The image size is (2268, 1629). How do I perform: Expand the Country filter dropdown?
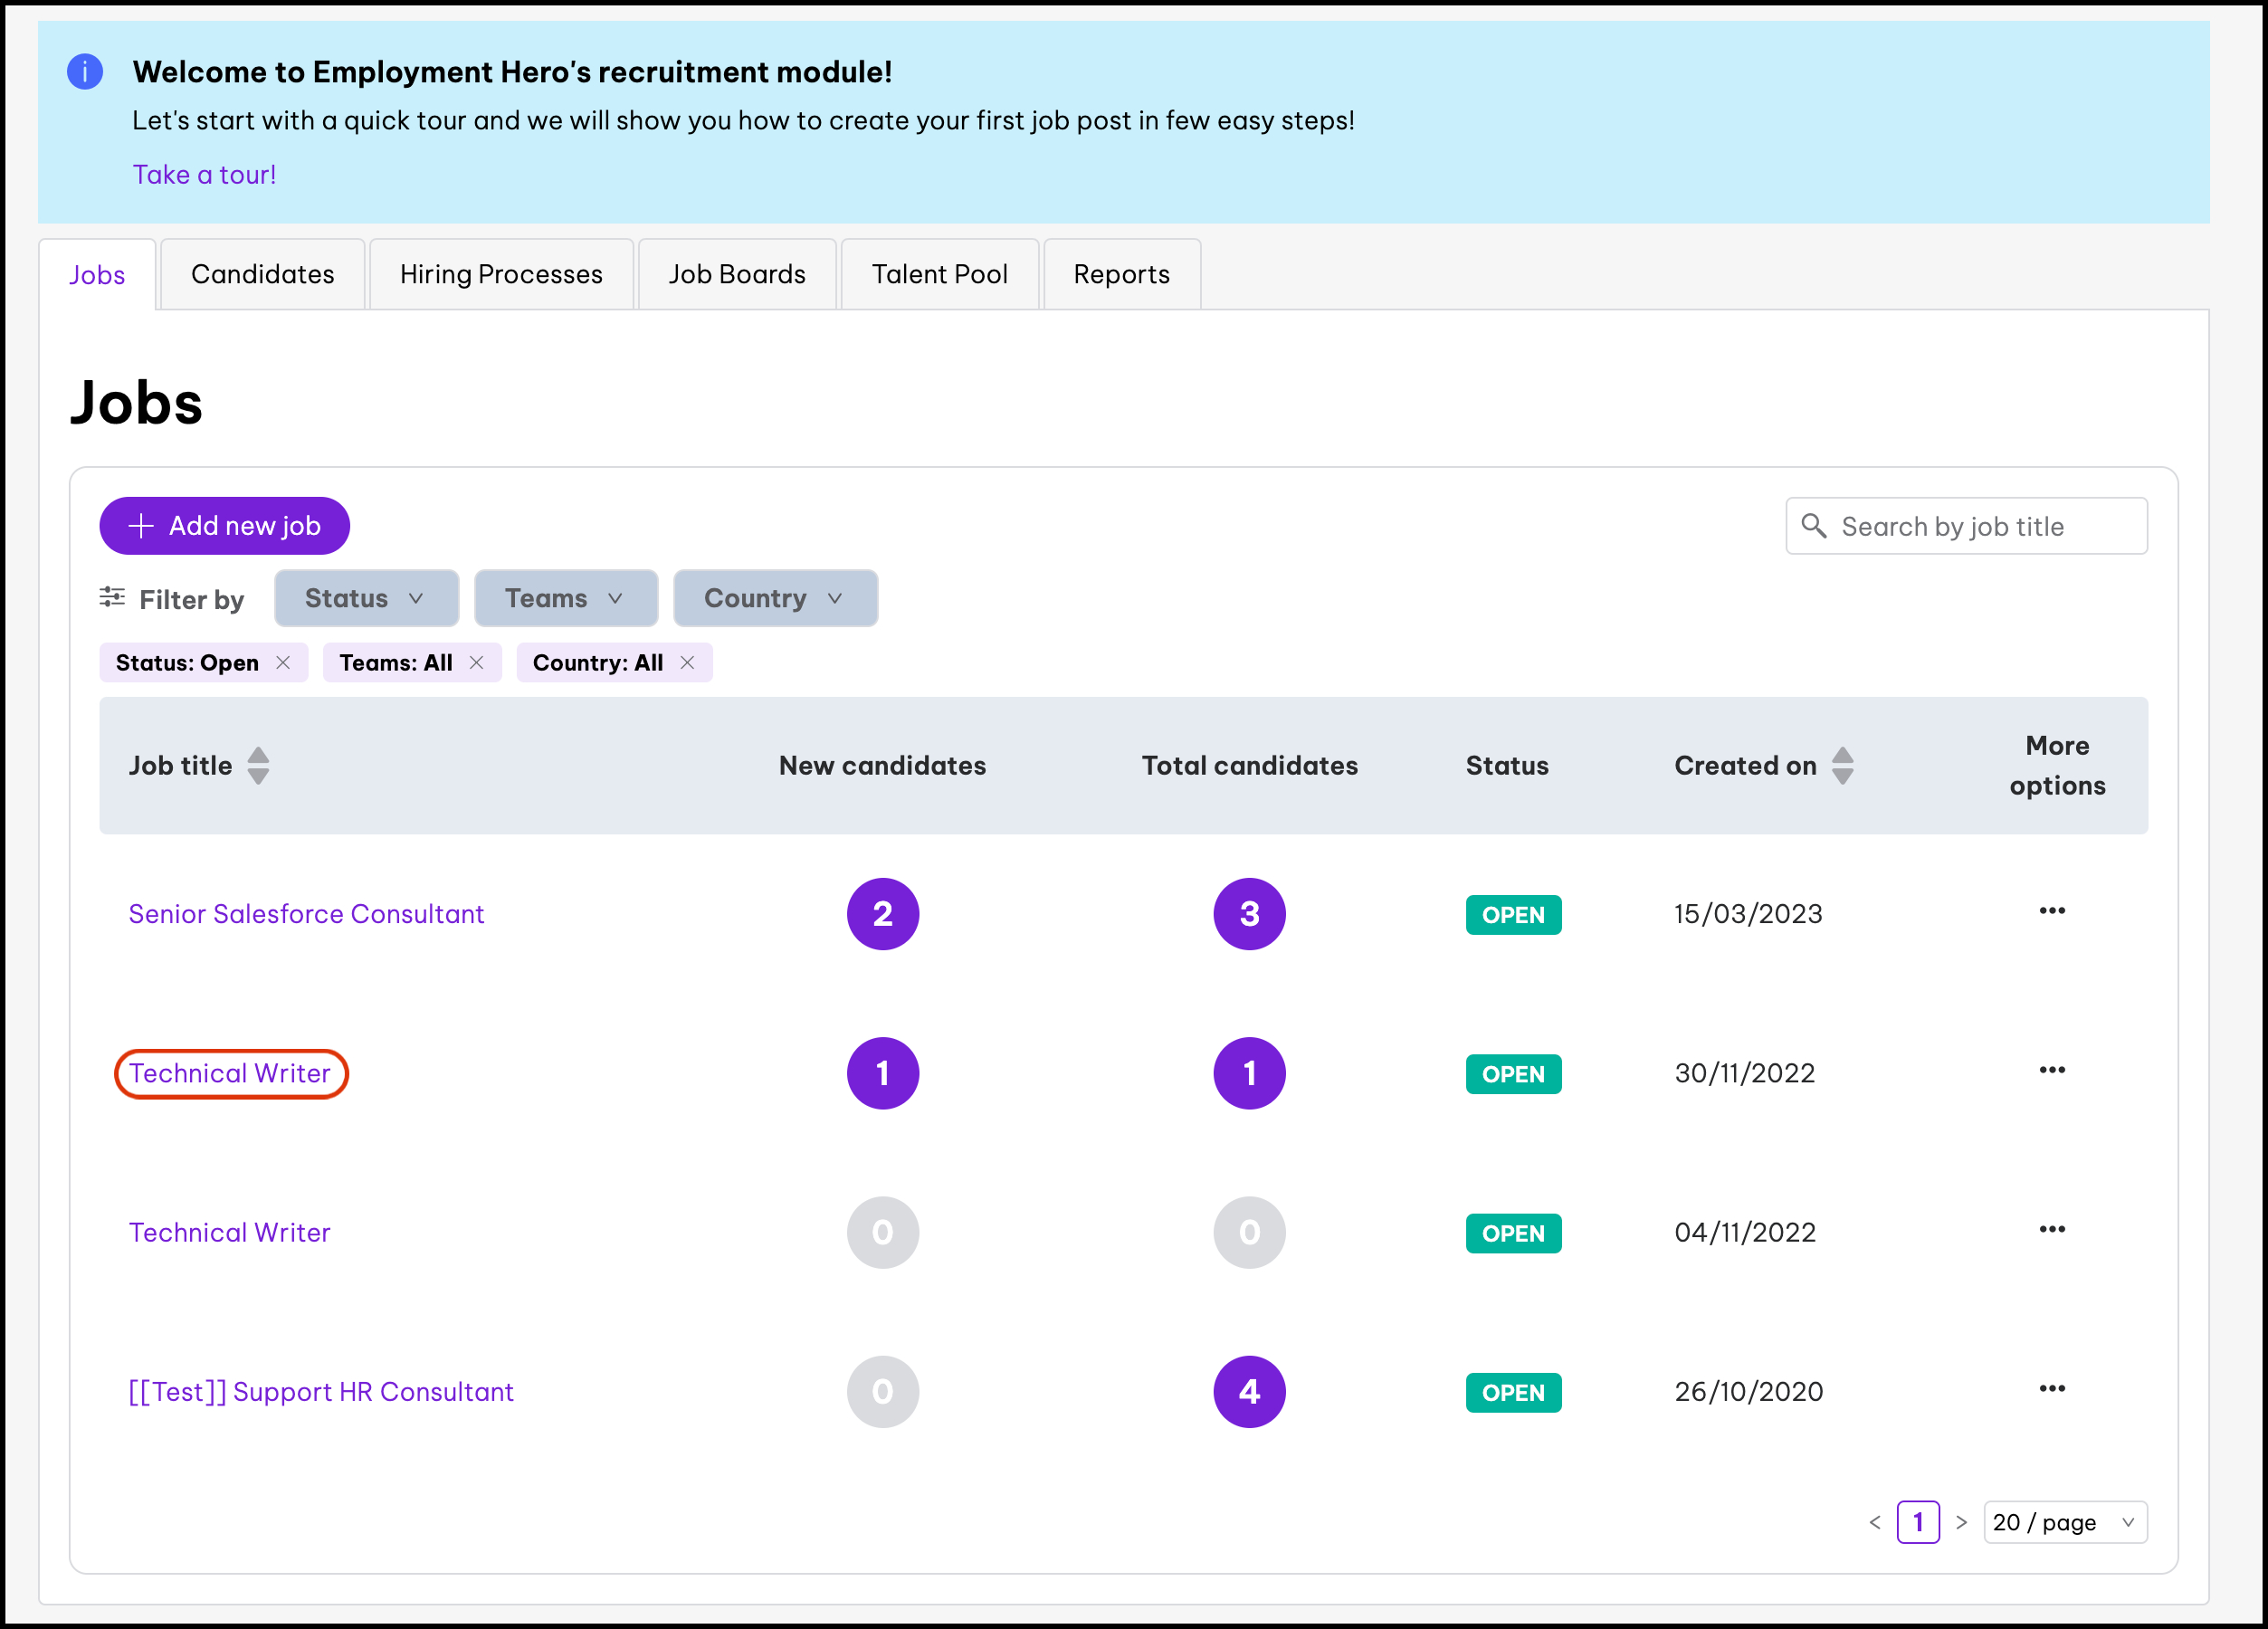coord(775,599)
